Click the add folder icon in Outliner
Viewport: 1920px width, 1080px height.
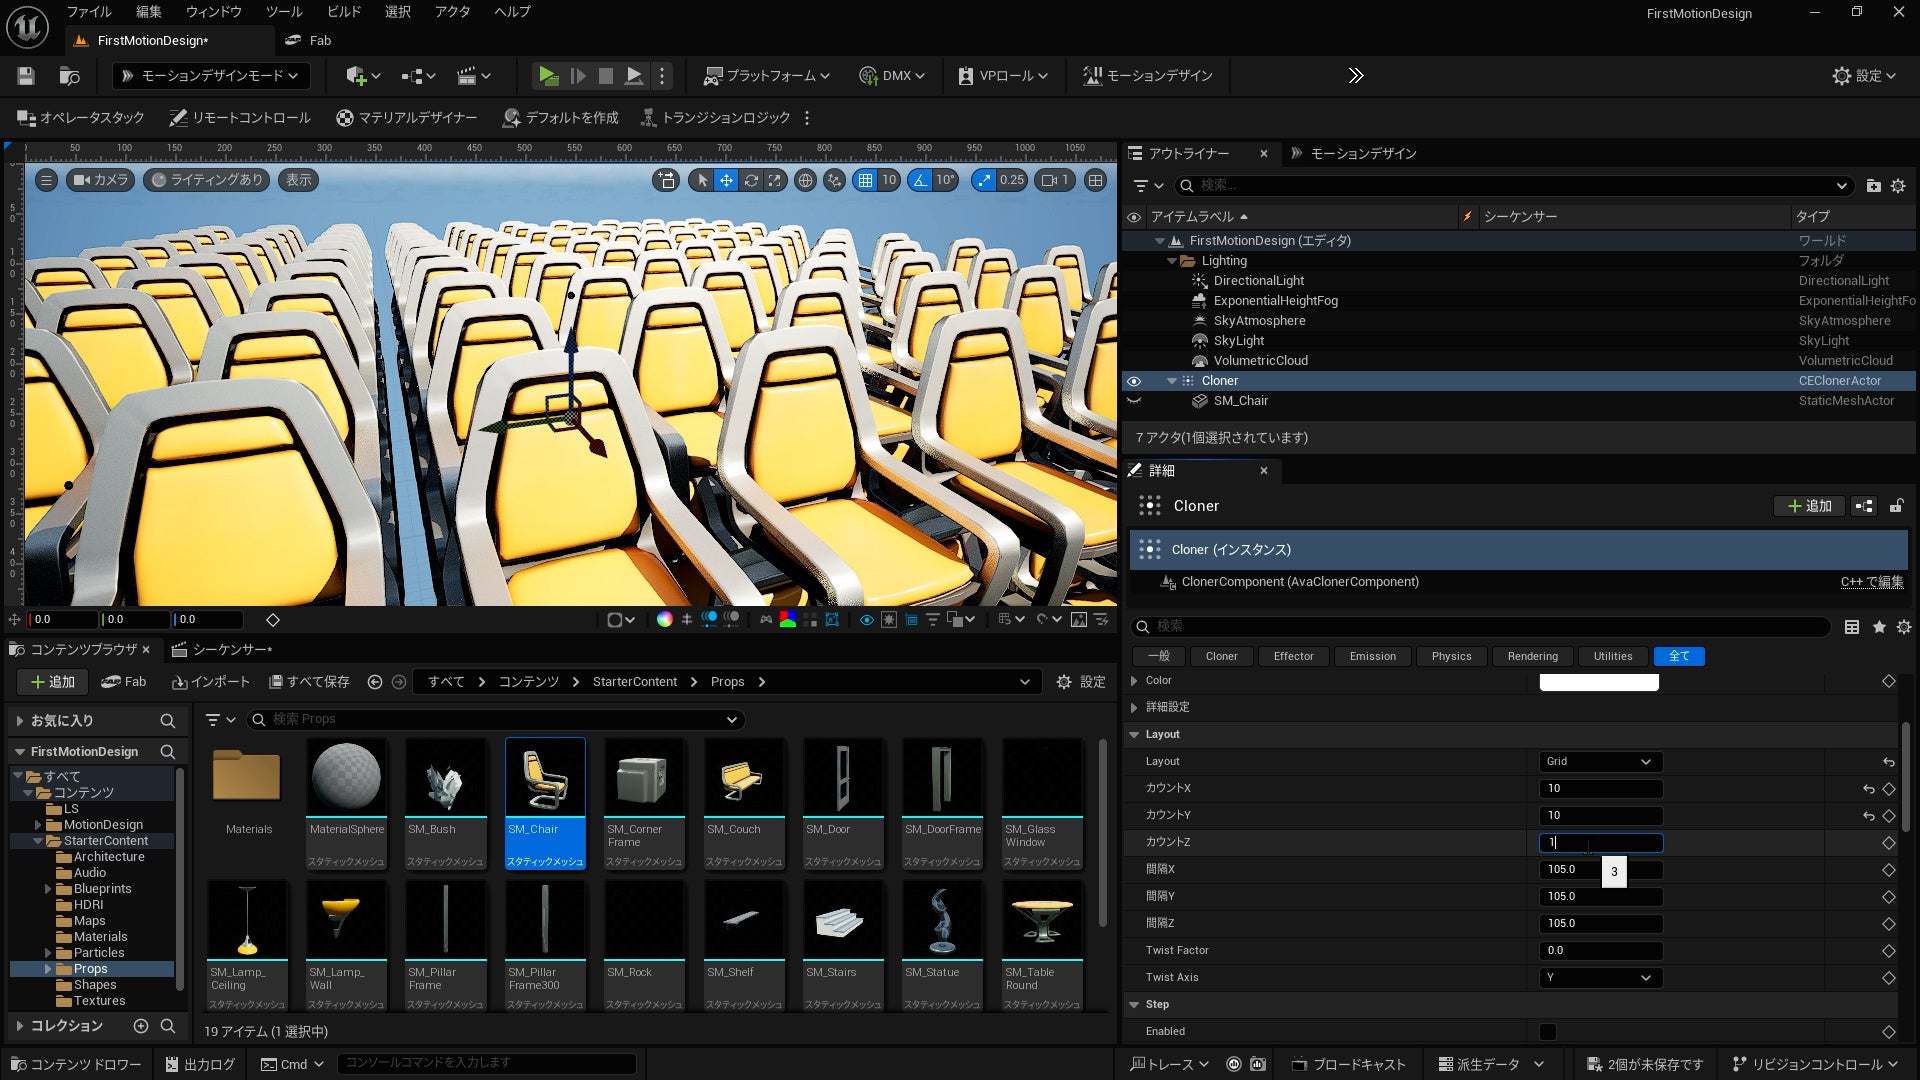1873,186
